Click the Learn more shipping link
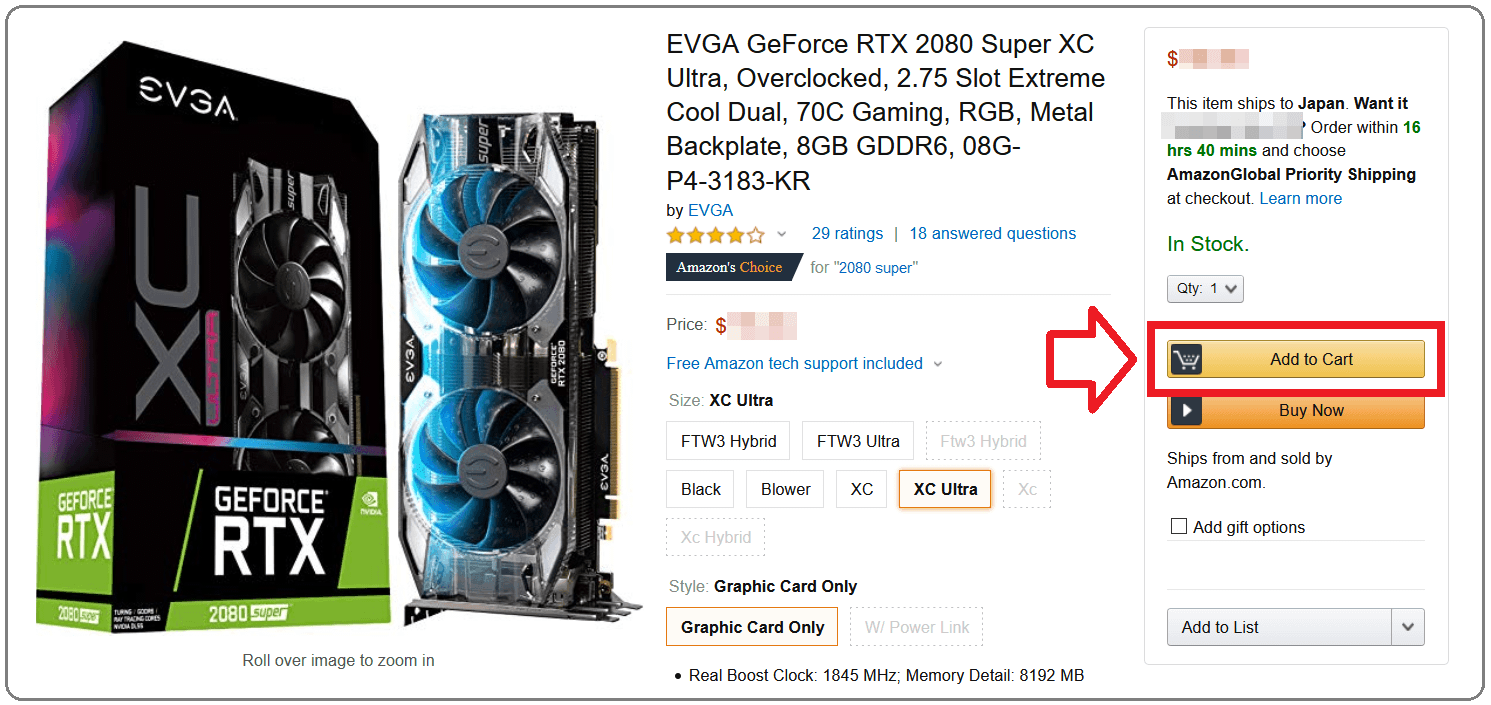Image resolution: width=1491 pixels, height=705 pixels. 1301,198
